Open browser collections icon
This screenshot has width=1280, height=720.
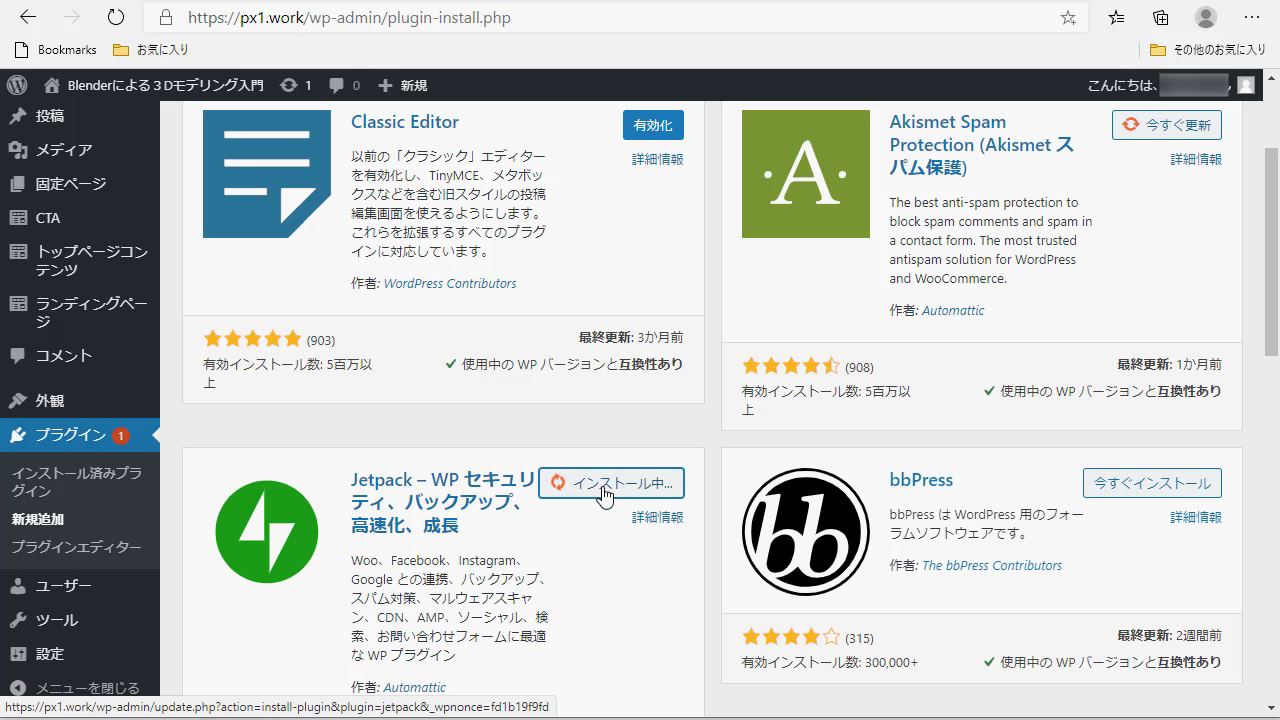pos(1161,17)
